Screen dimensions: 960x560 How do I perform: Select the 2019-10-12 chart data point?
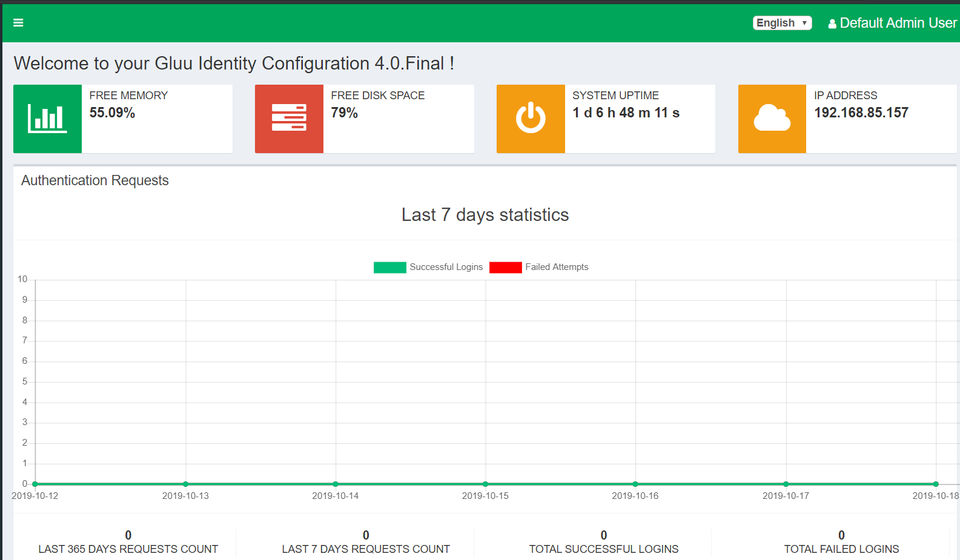click(35, 484)
